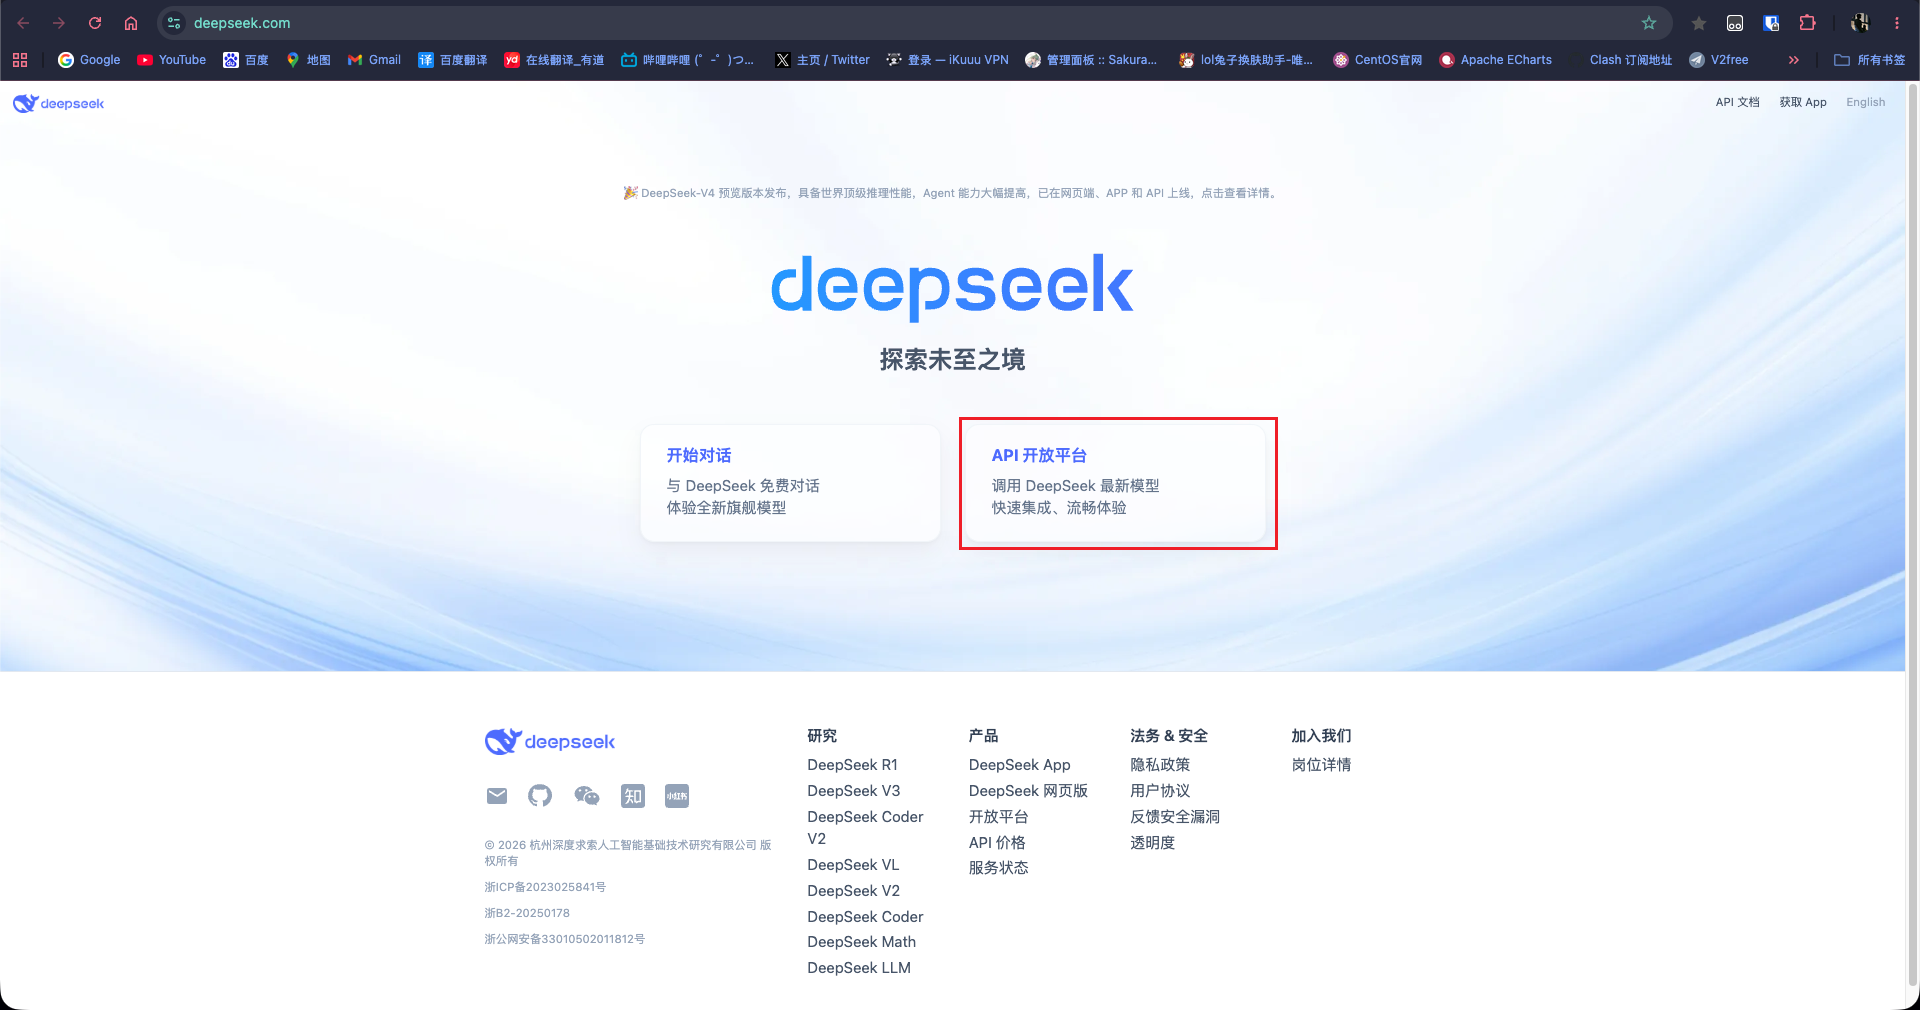Open the 哔哩哔哩 bookmark
This screenshot has width=1920, height=1010.
coord(688,60)
